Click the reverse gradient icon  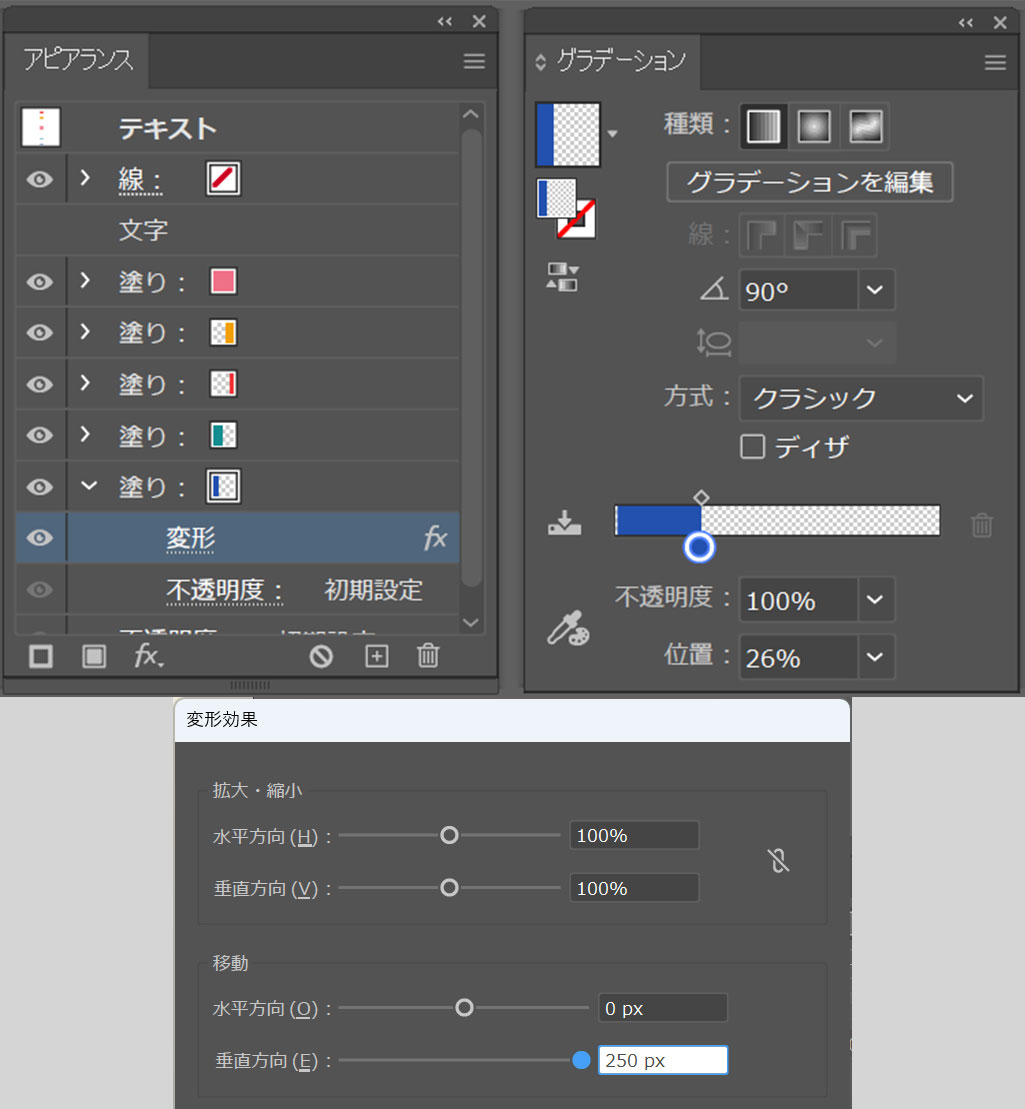click(562, 277)
